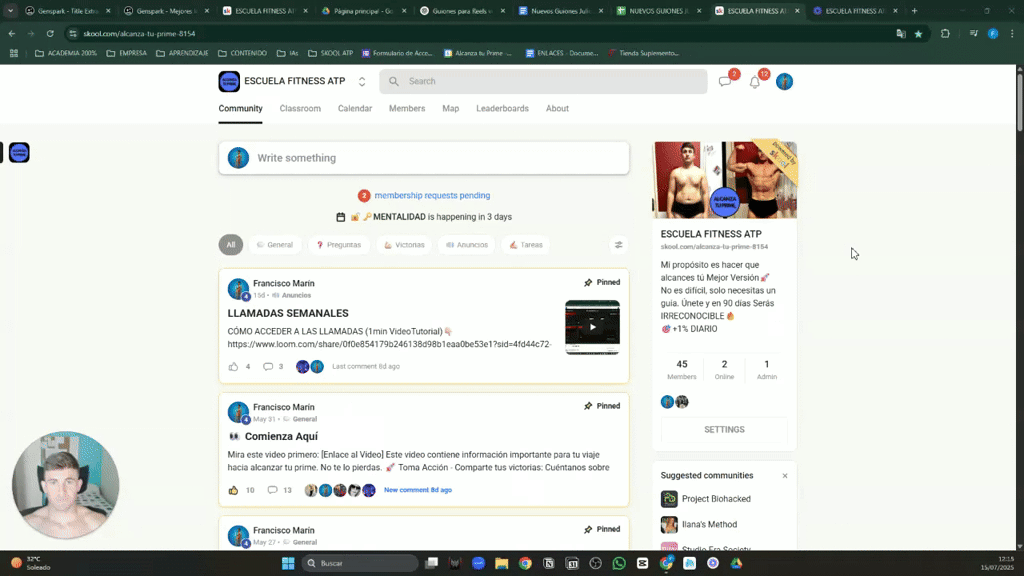The height and width of the screenshot is (576, 1024).
Task: Open the Chrome extensions icon
Action: (x=945, y=34)
